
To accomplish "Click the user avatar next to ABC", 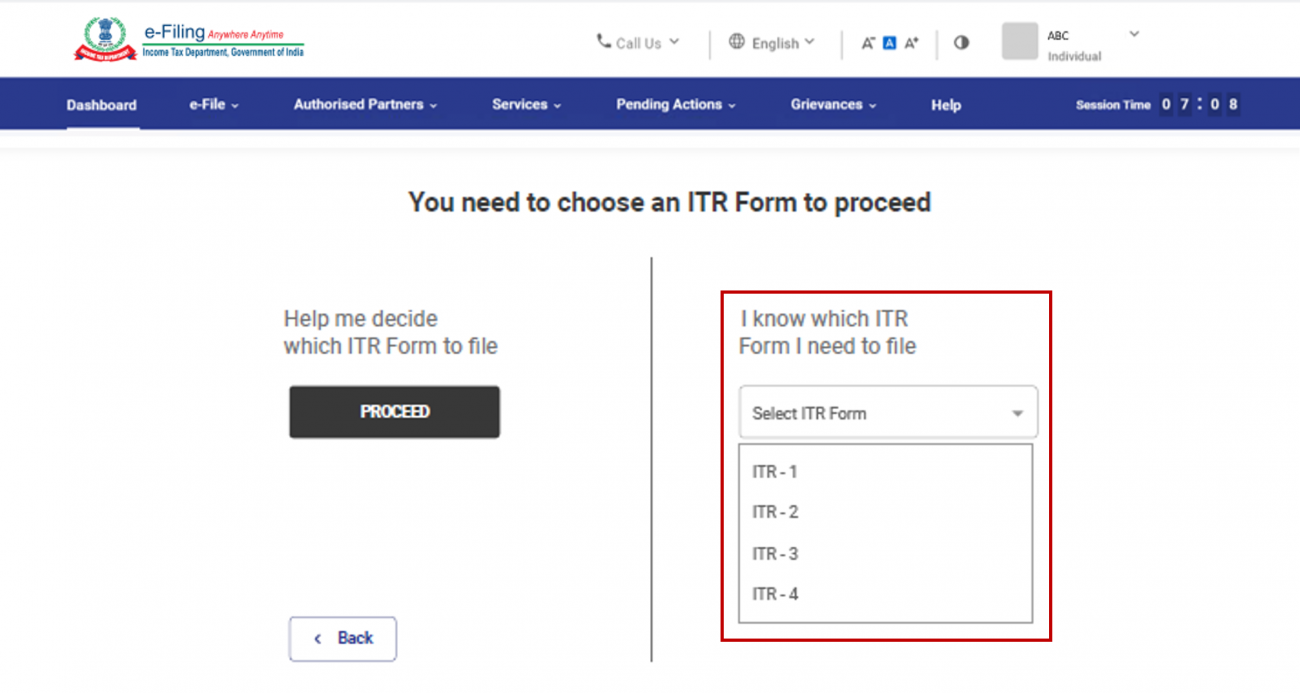I will [x=1019, y=41].
